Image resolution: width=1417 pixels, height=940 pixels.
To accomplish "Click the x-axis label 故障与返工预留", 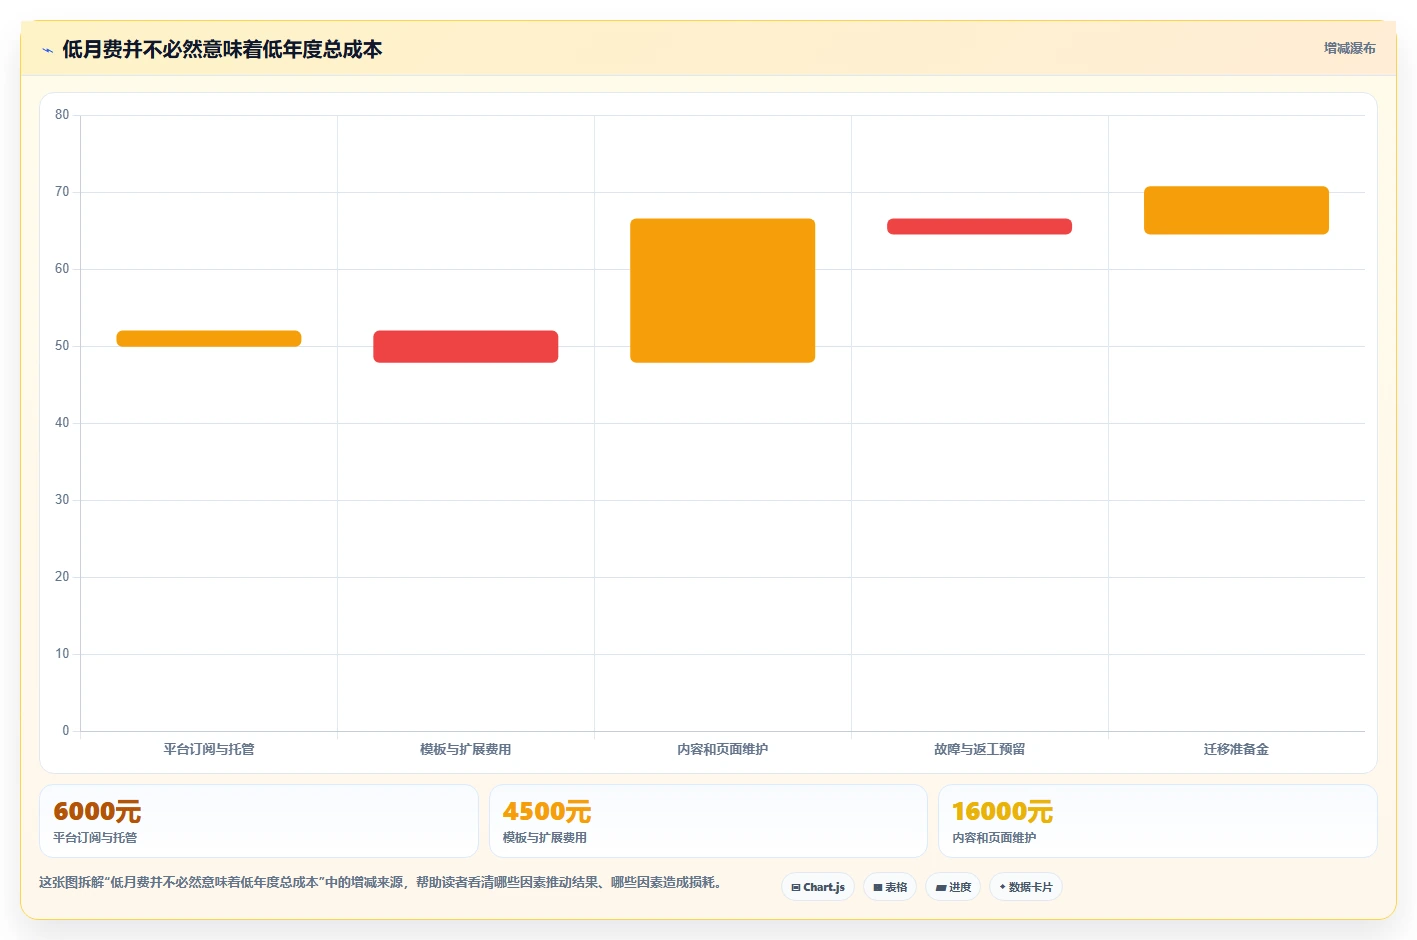I will tap(980, 749).
